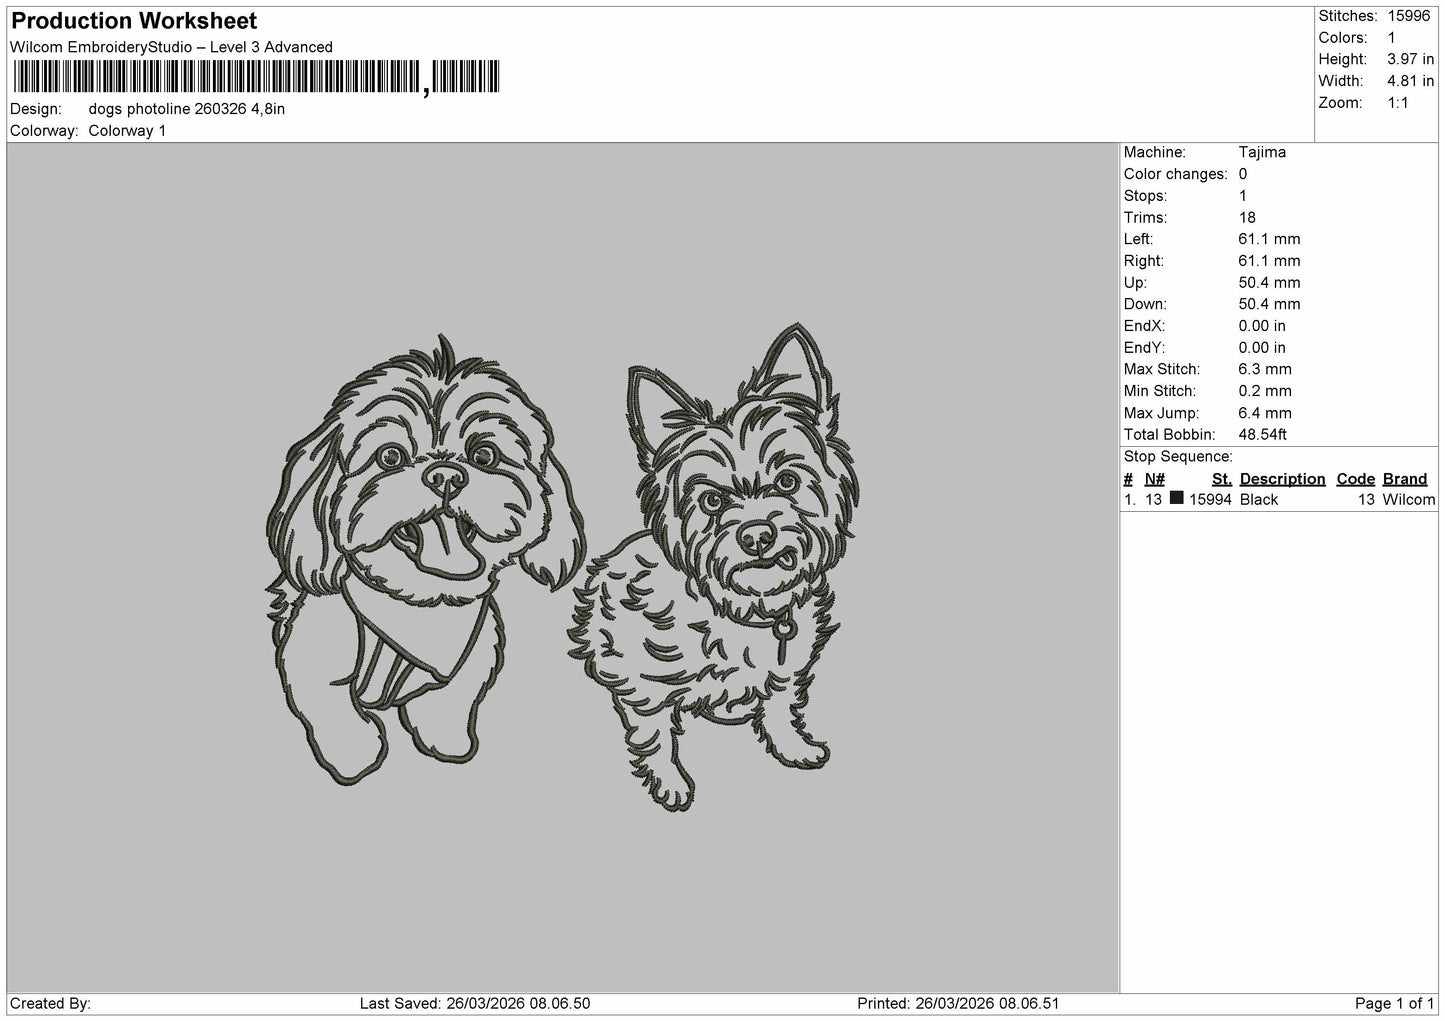This screenshot has height=1021, width=1445.
Task: Select the Stitches count 15996
Action: pyautogui.click(x=1408, y=16)
